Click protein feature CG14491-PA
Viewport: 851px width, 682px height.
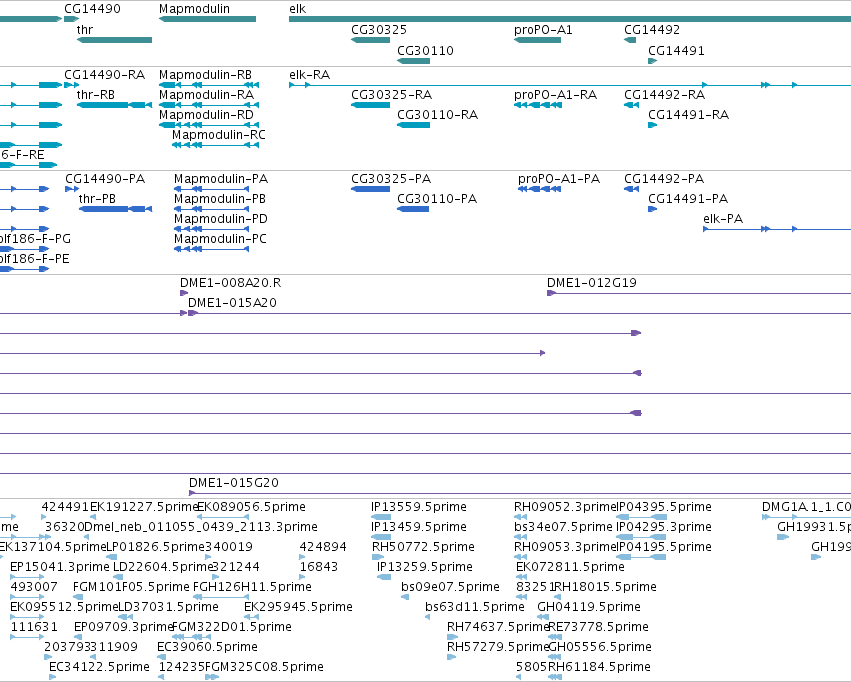click(688, 199)
